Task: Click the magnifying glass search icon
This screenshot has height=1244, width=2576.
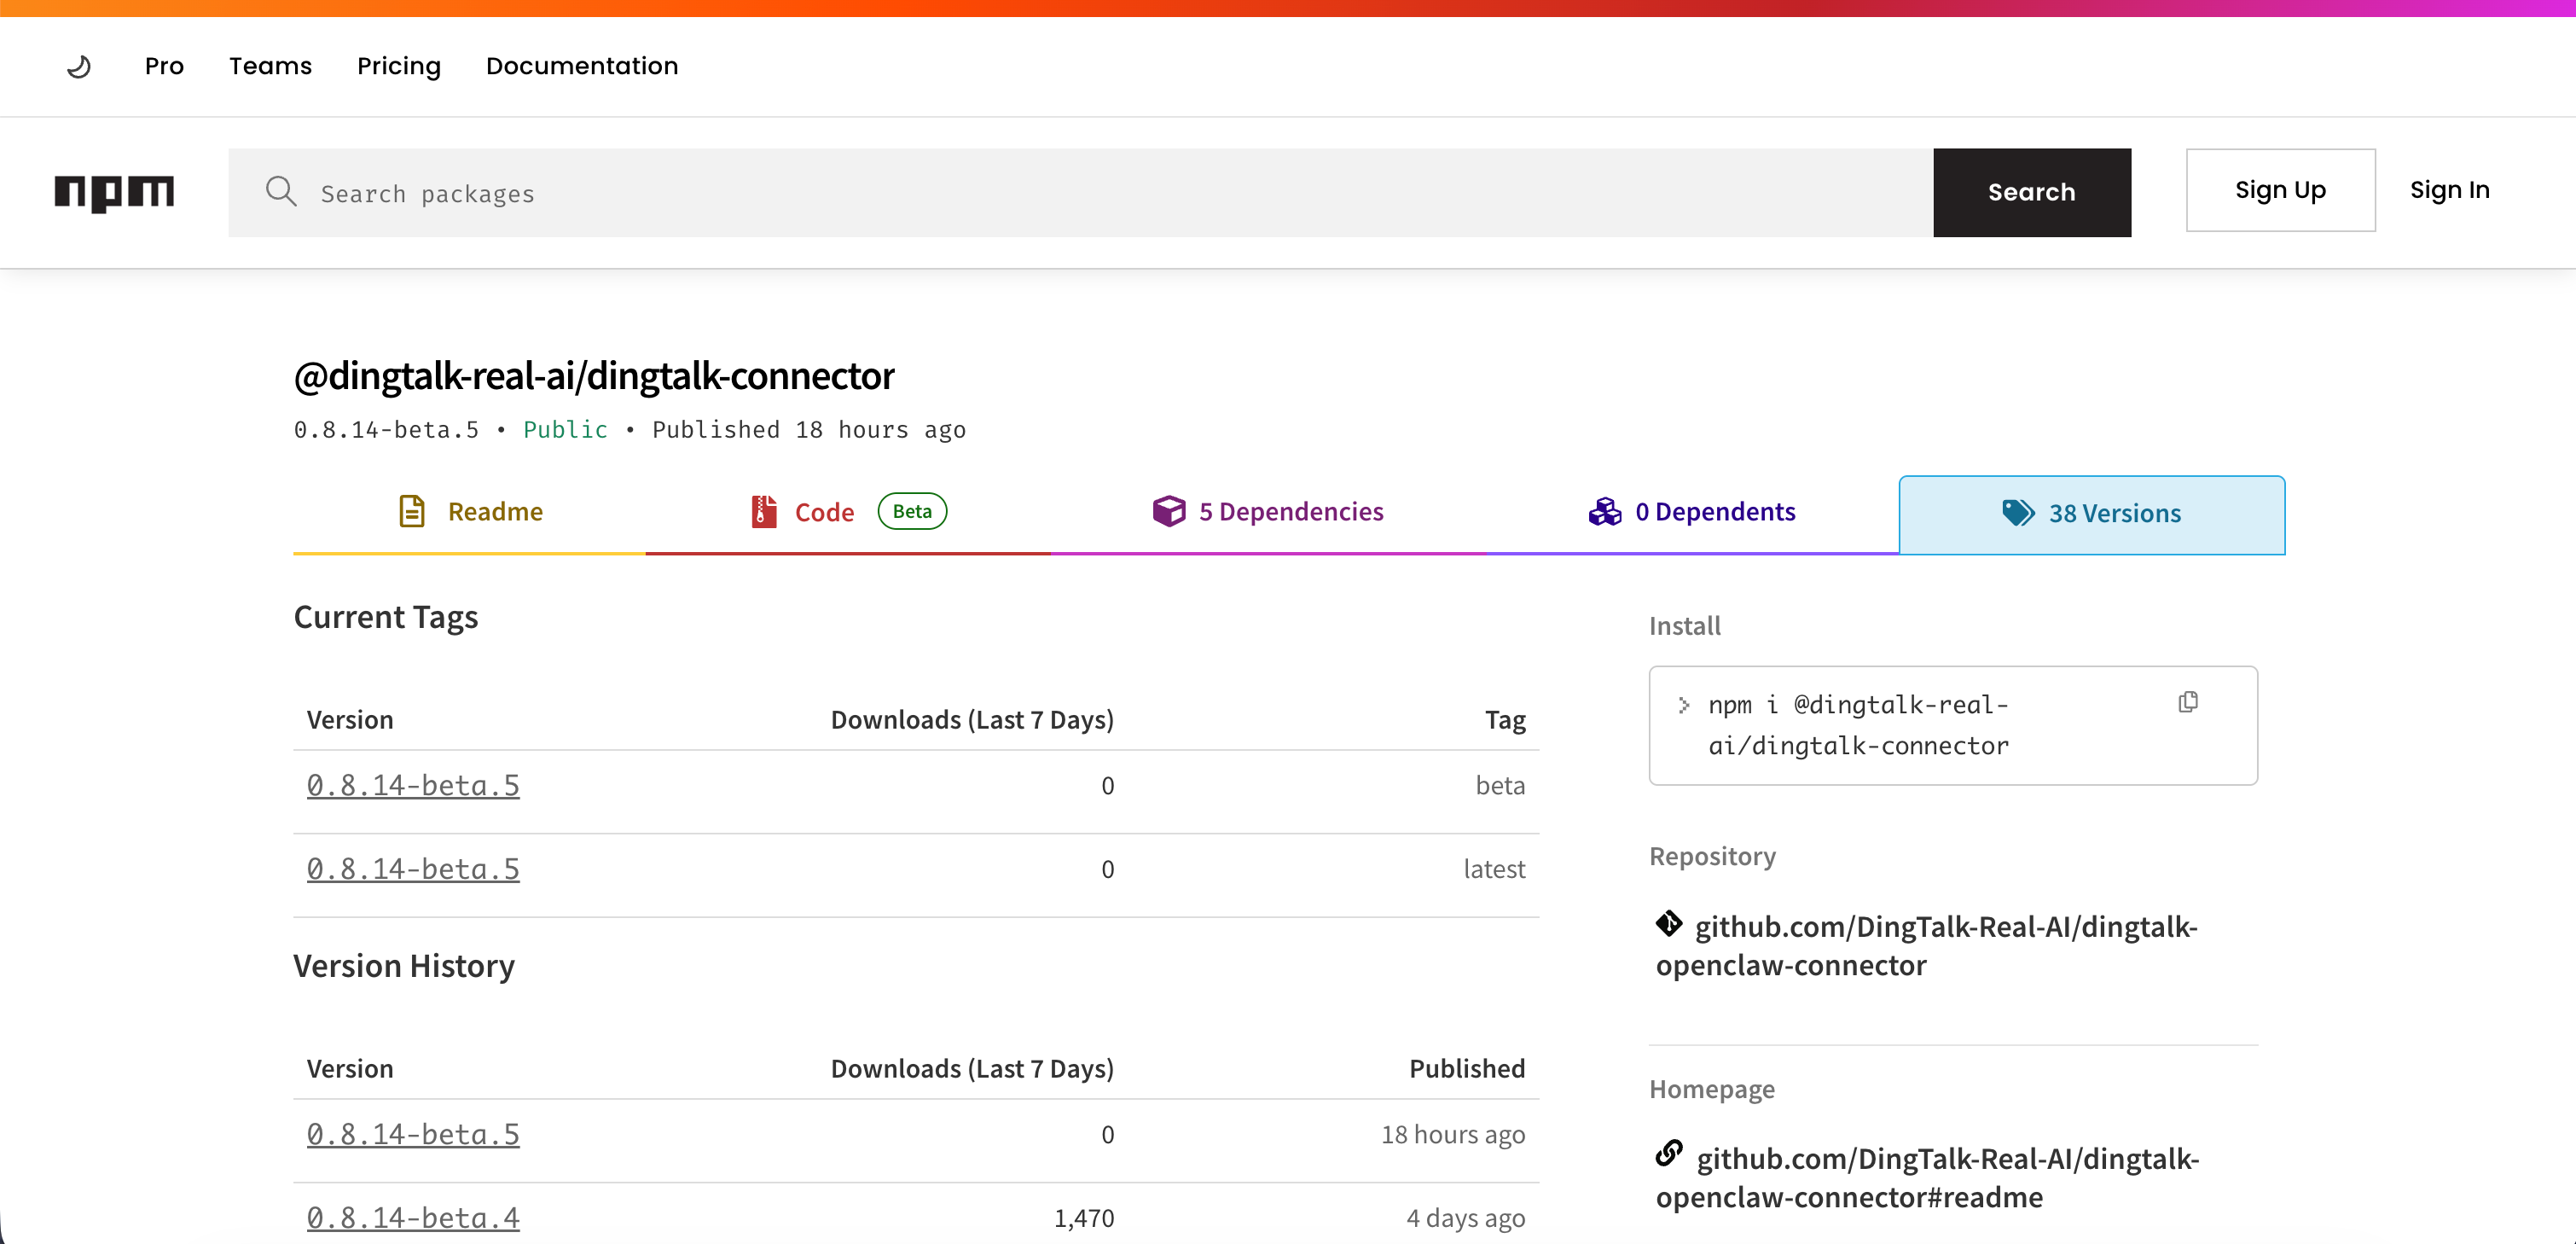Action: [281, 192]
